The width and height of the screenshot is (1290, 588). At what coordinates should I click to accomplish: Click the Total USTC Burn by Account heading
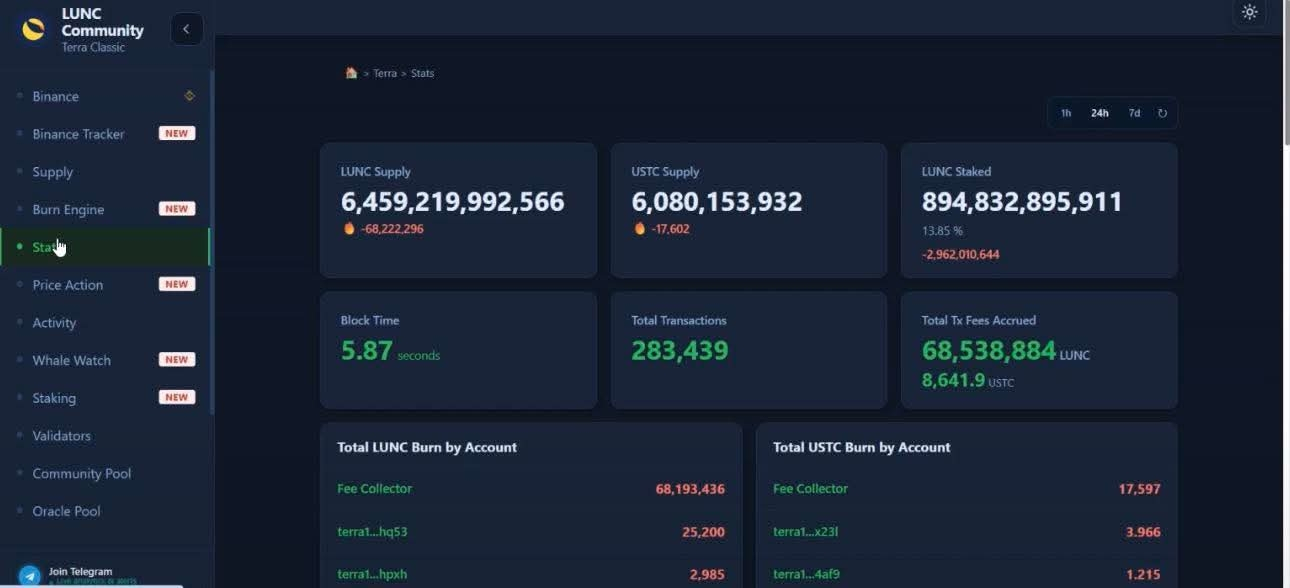[x=862, y=447]
